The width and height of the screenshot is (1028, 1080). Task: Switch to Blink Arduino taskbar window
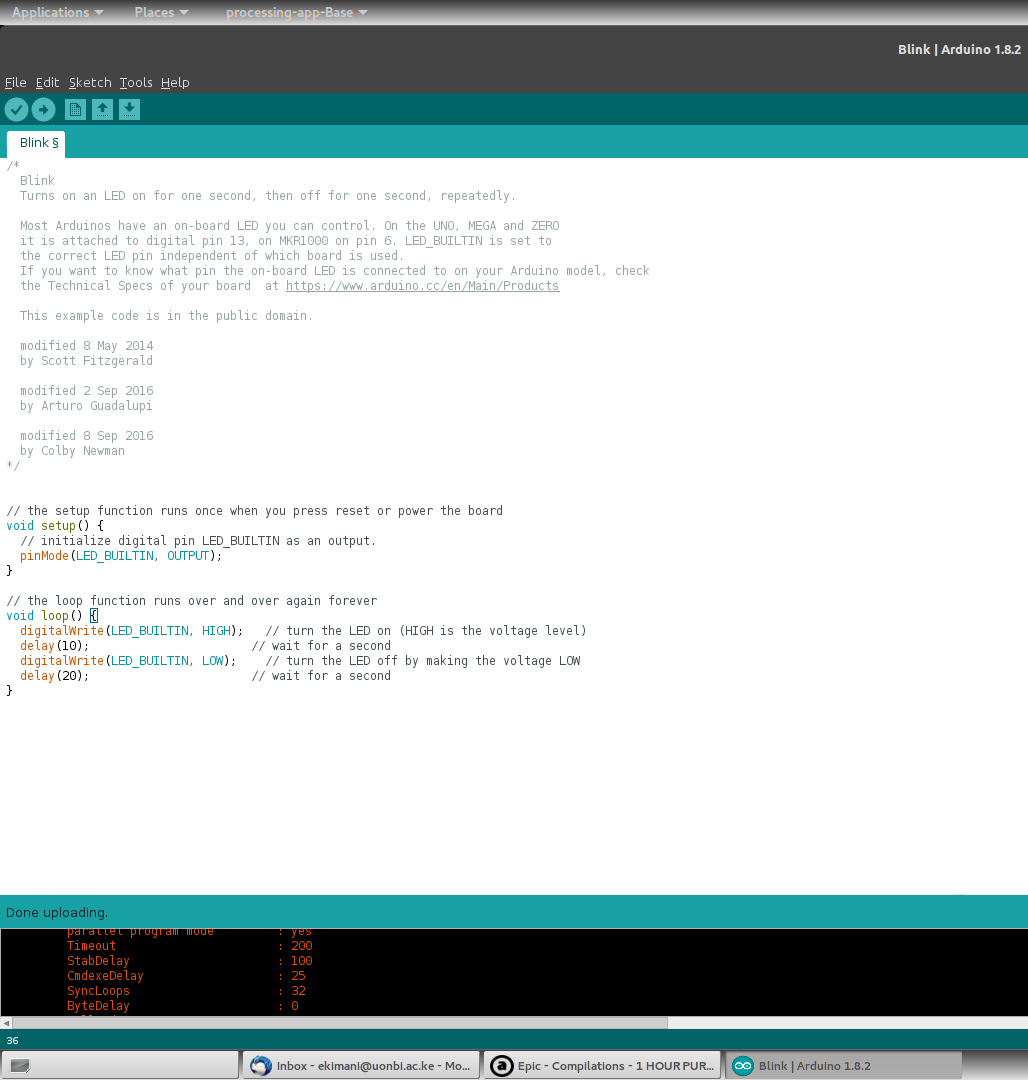(x=843, y=1066)
